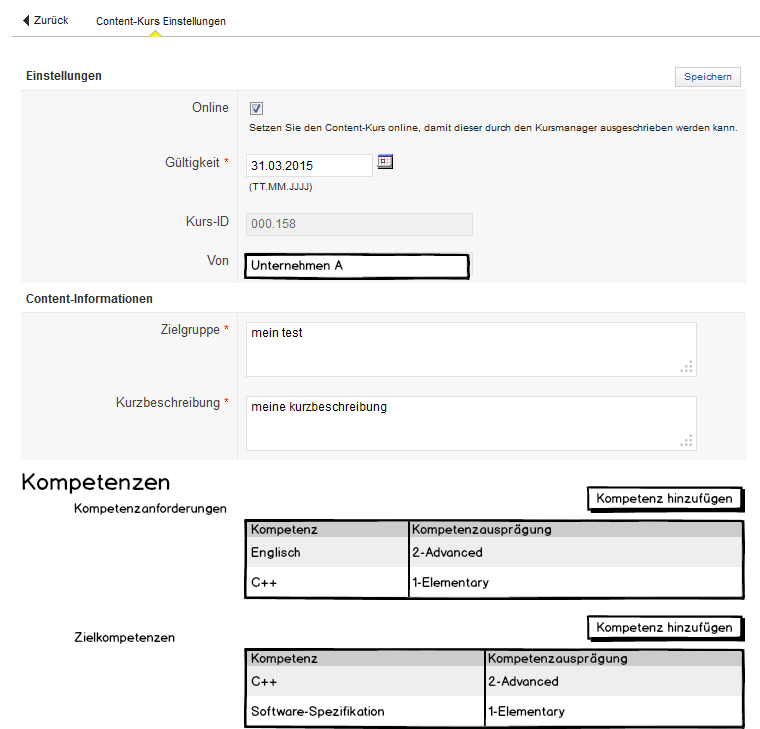Click Kompetenzausprägung header in Zielkompetenzen table
This screenshot has width=760, height=729.
click(557, 658)
